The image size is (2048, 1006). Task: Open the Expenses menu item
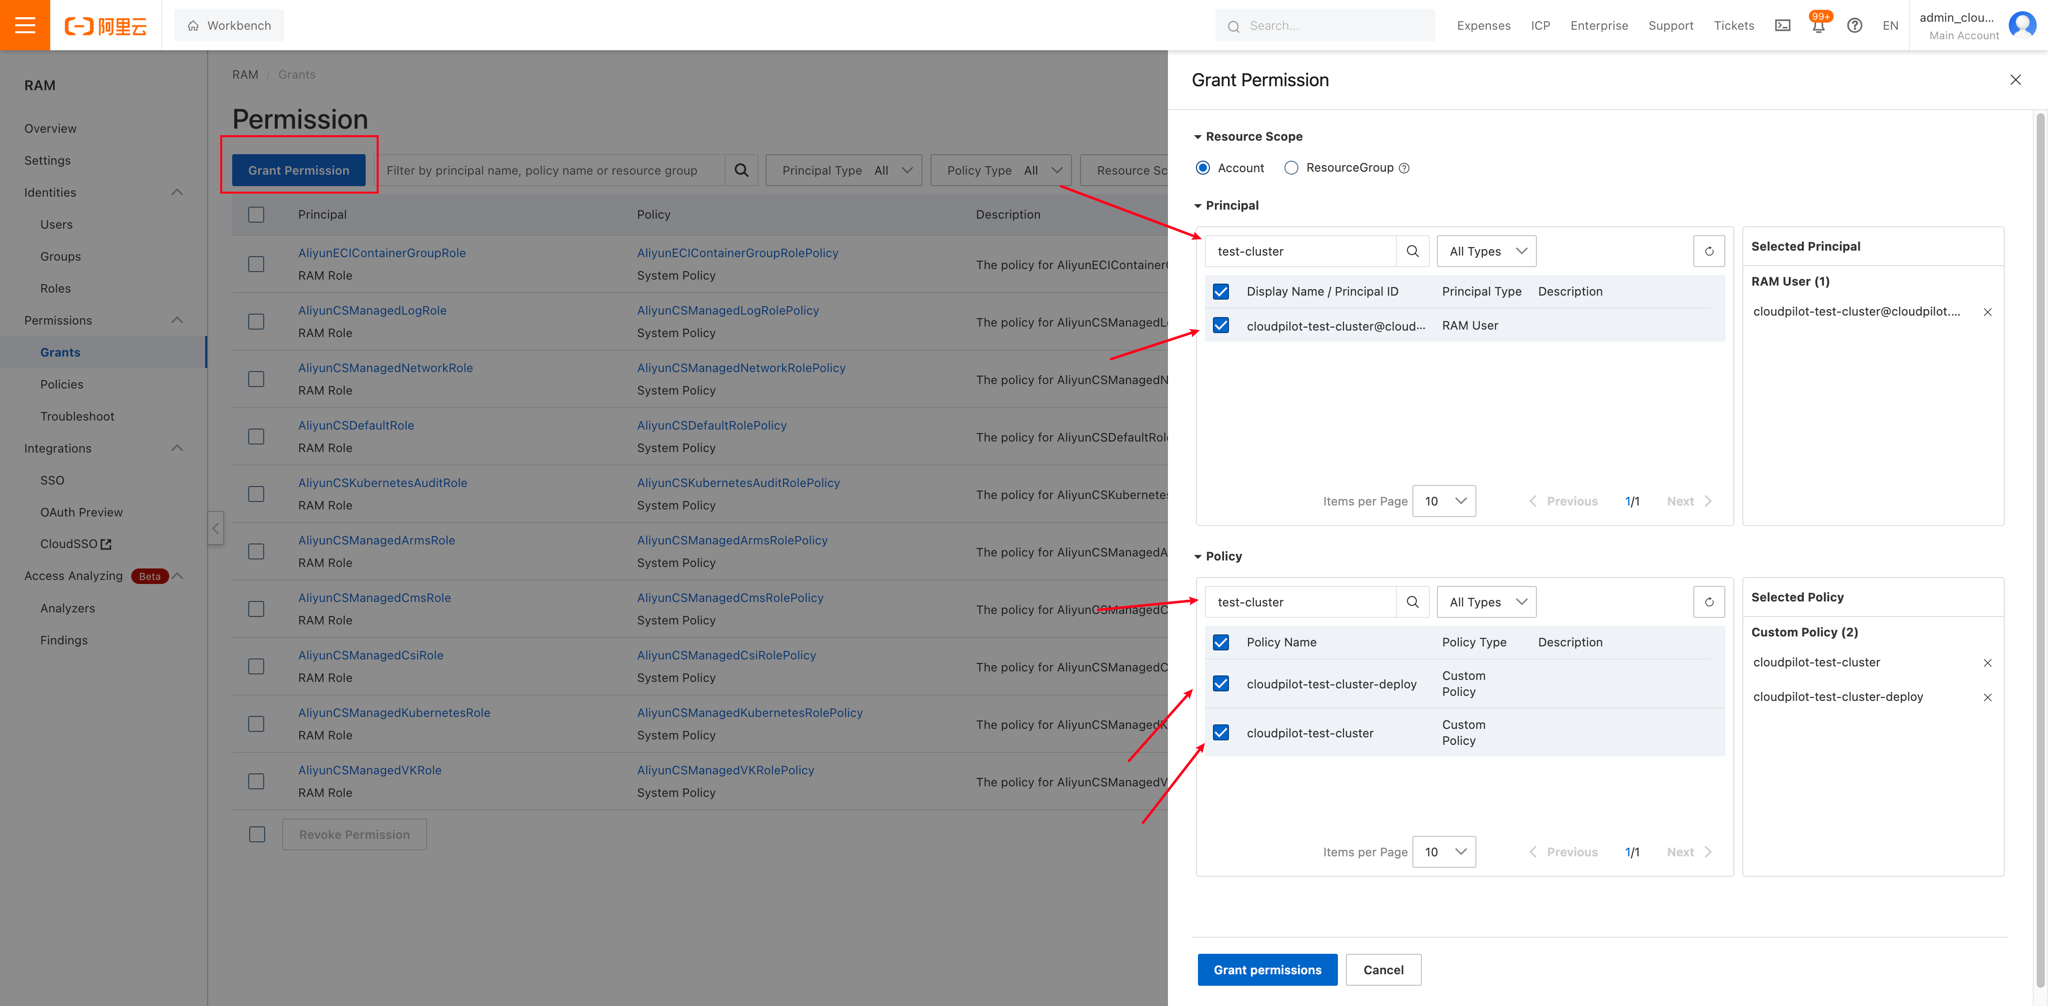click(1483, 25)
